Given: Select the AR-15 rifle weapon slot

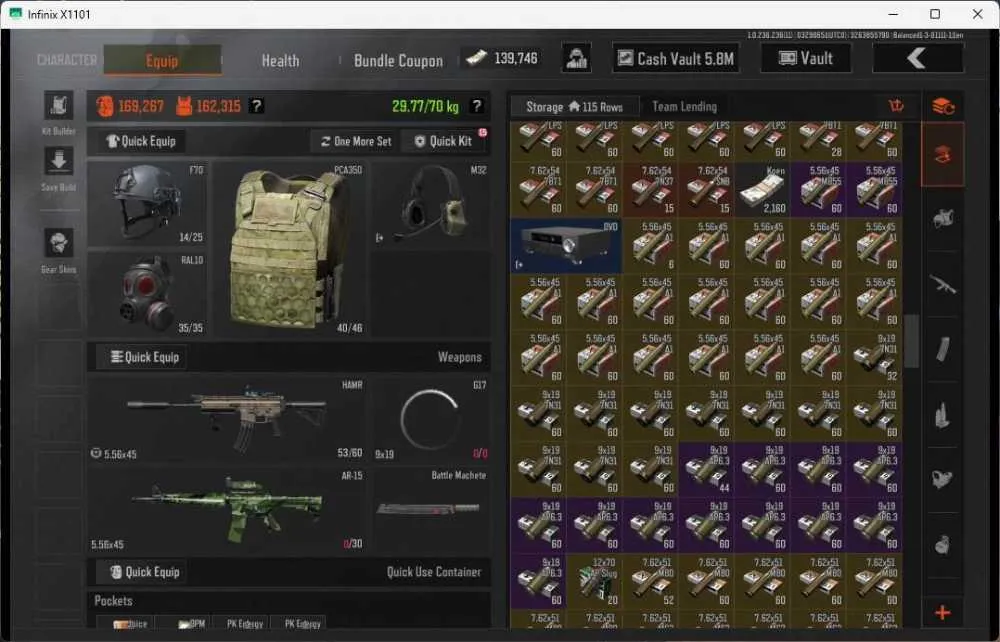Looking at the screenshot, I should click(228, 510).
